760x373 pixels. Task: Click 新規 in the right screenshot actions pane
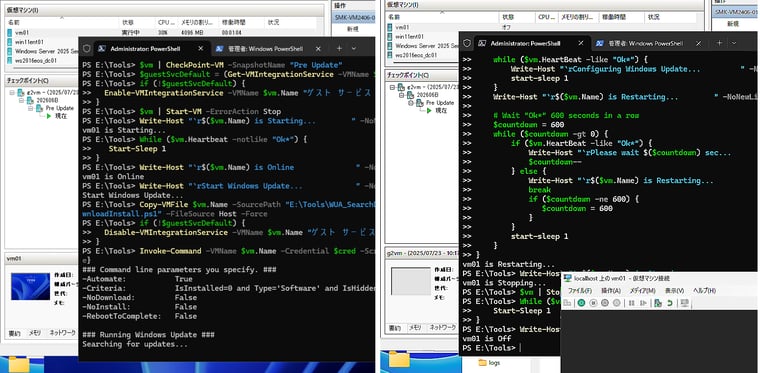(733, 24)
